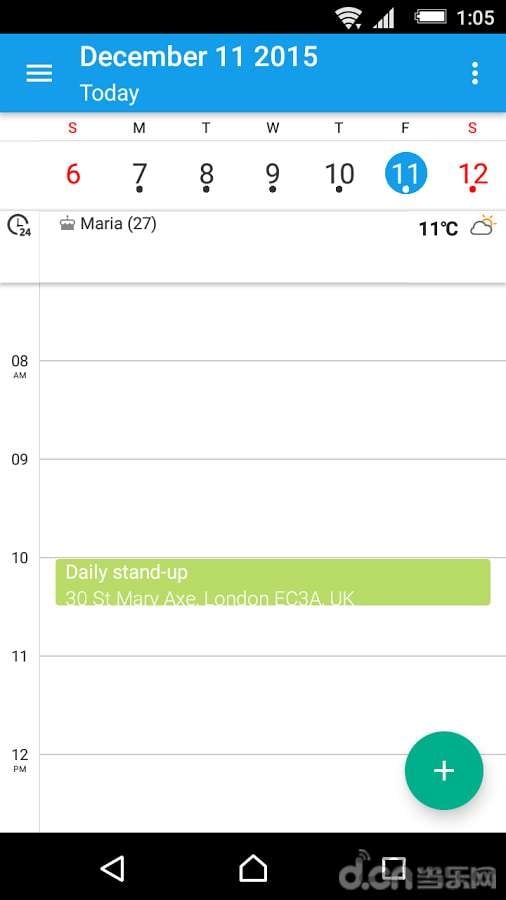Open the recent apps overview button

pos(394,868)
